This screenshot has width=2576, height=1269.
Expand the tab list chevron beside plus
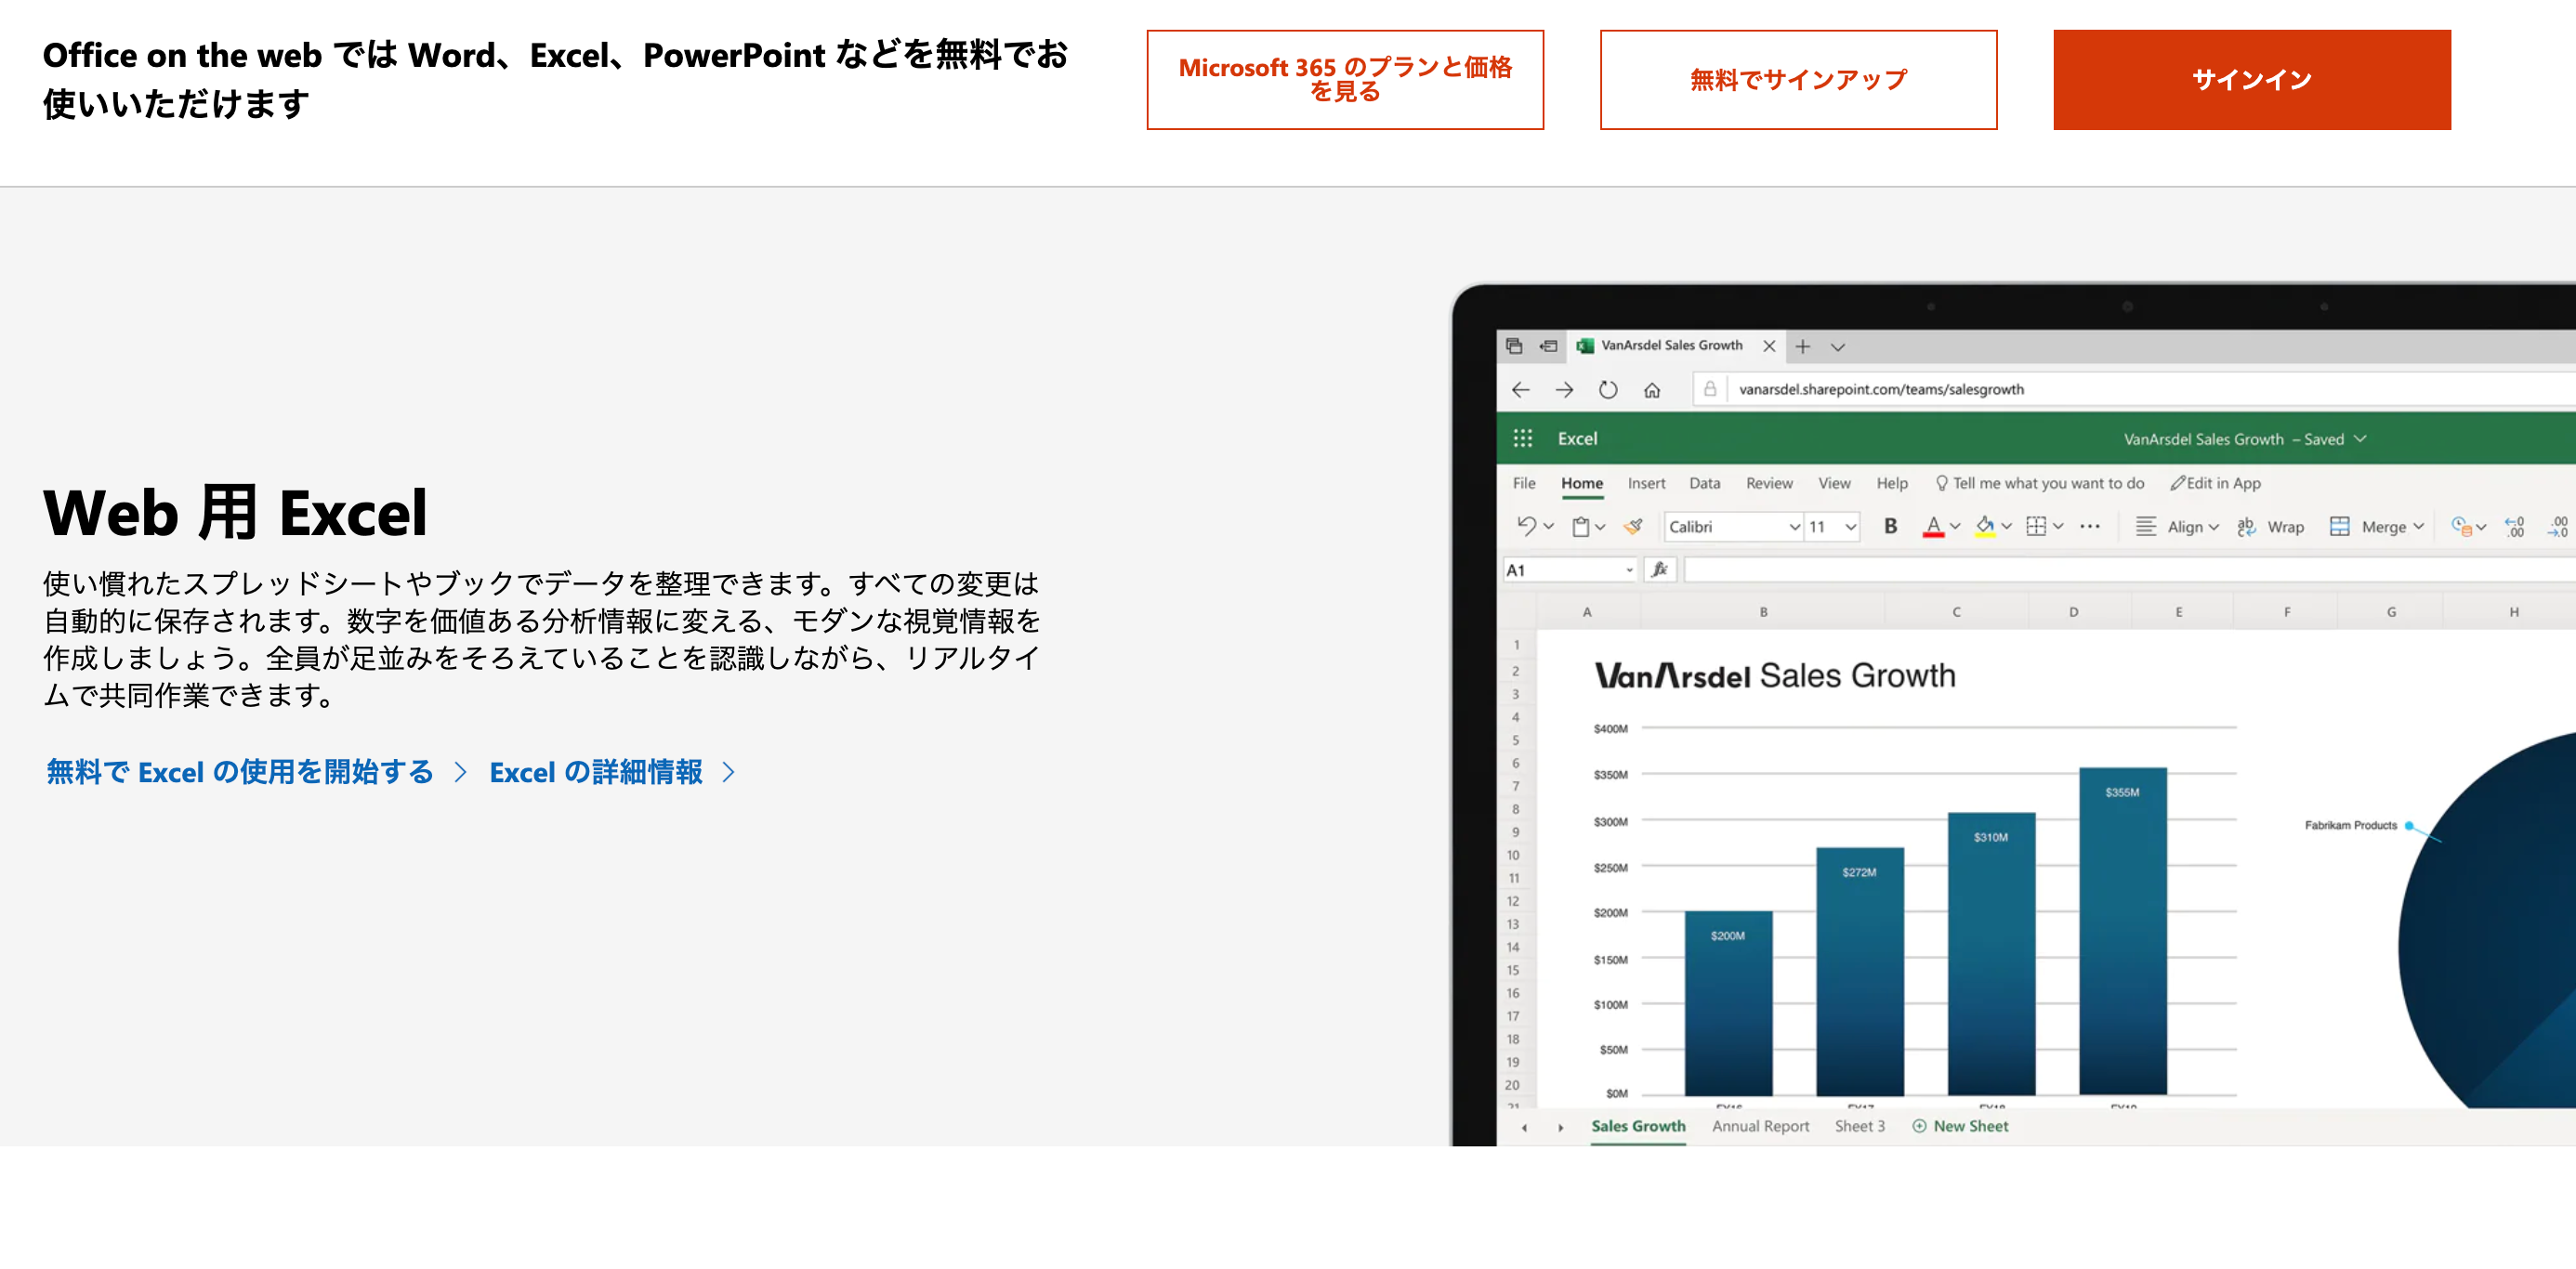[x=1837, y=347]
